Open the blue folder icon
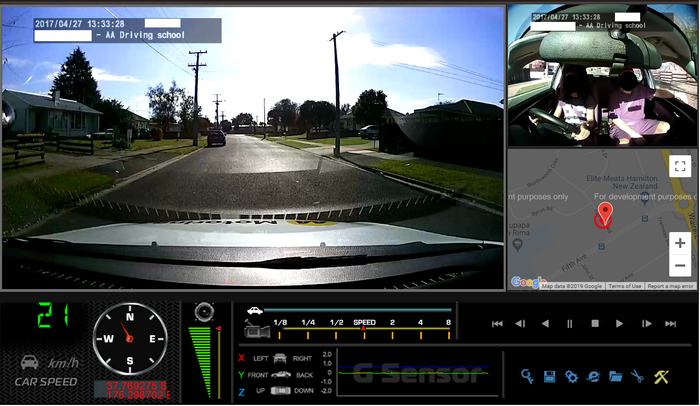700x406 pixels. pos(615,377)
